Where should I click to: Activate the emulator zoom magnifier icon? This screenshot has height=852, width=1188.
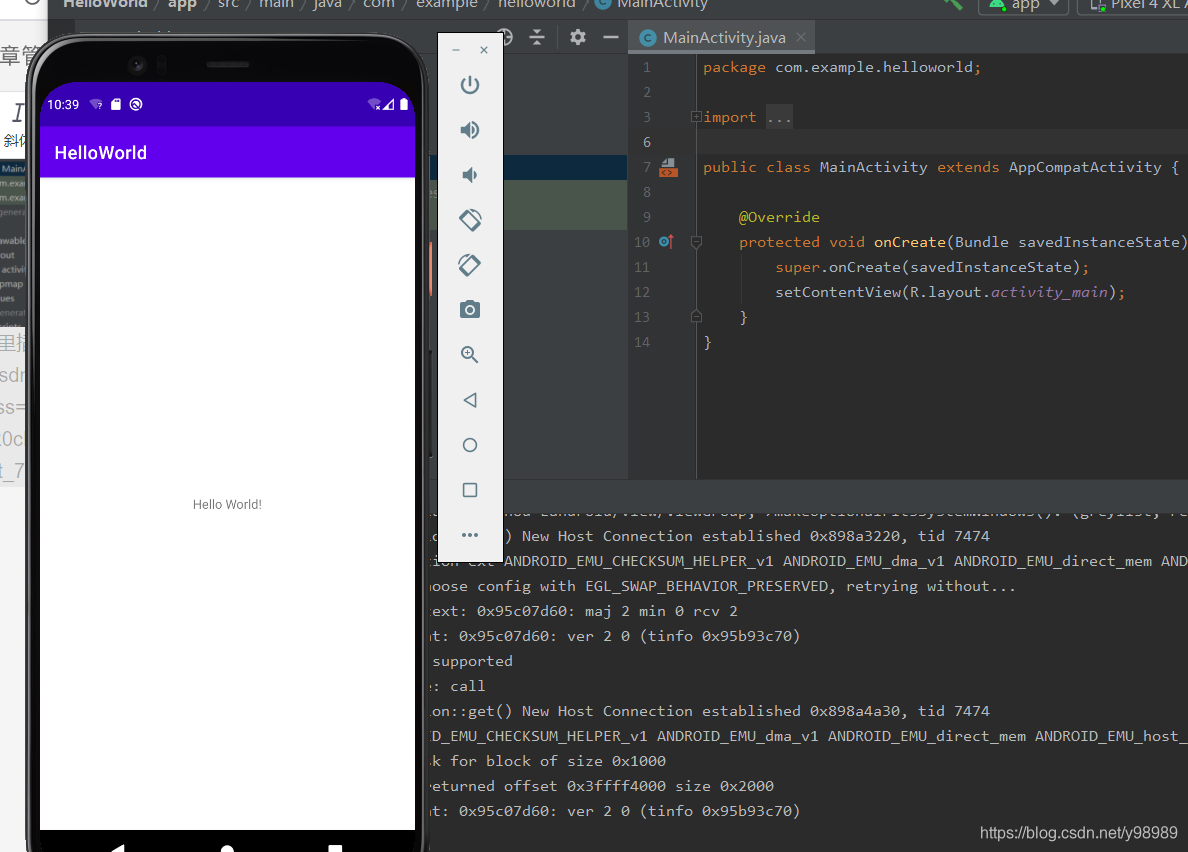pos(470,354)
